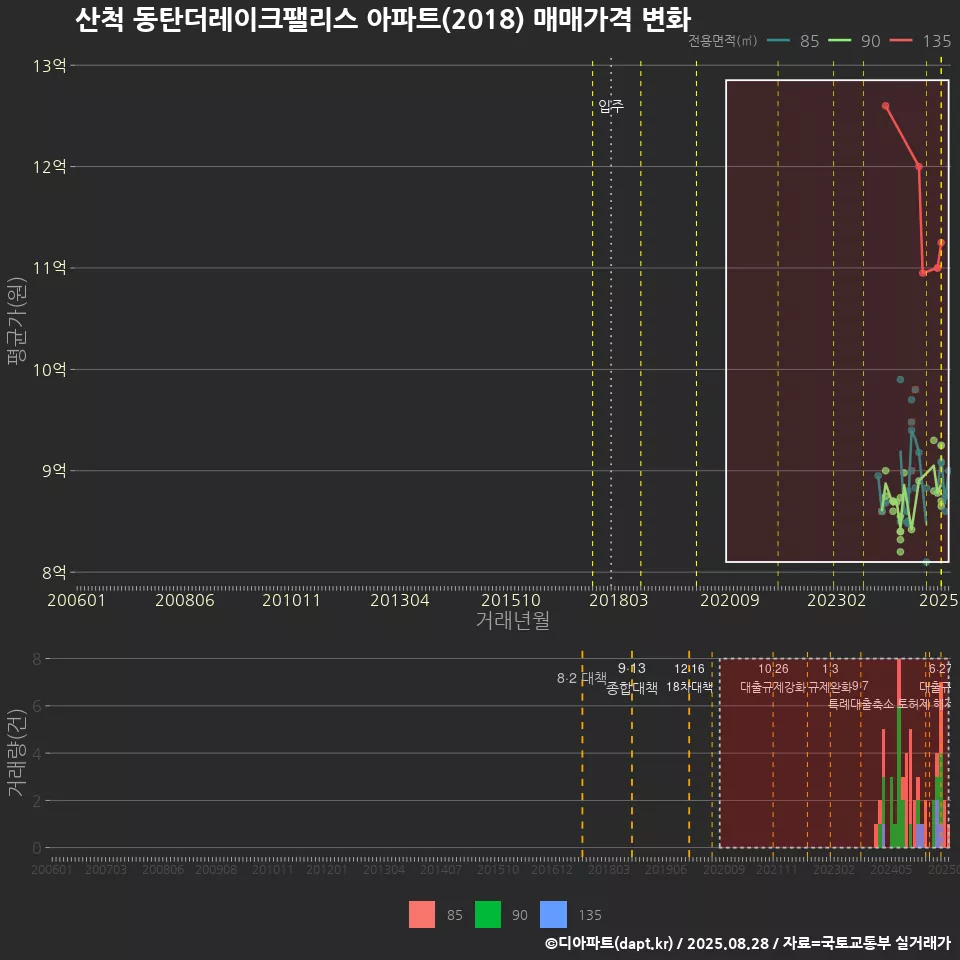Click the 9억 y-axis label
The height and width of the screenshot is (960, 960).
pyautogui.click(x=54, y=471)
